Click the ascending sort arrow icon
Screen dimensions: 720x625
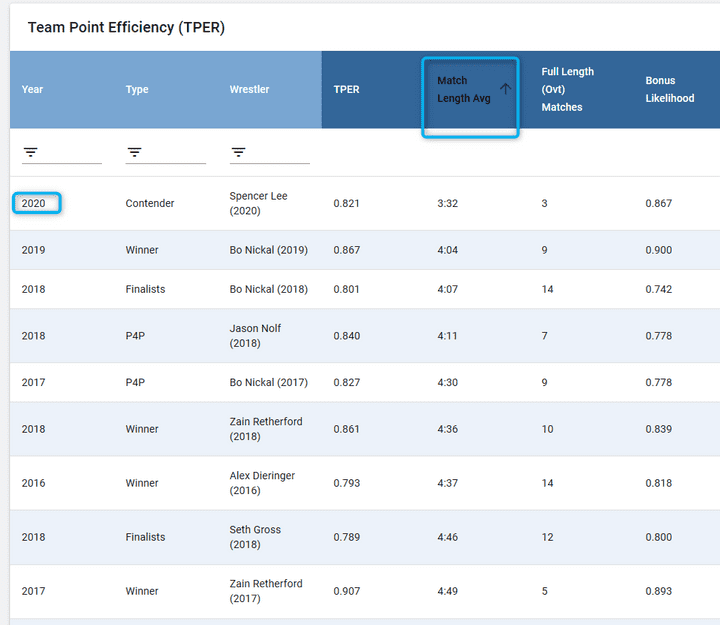(x=505, y=89)
